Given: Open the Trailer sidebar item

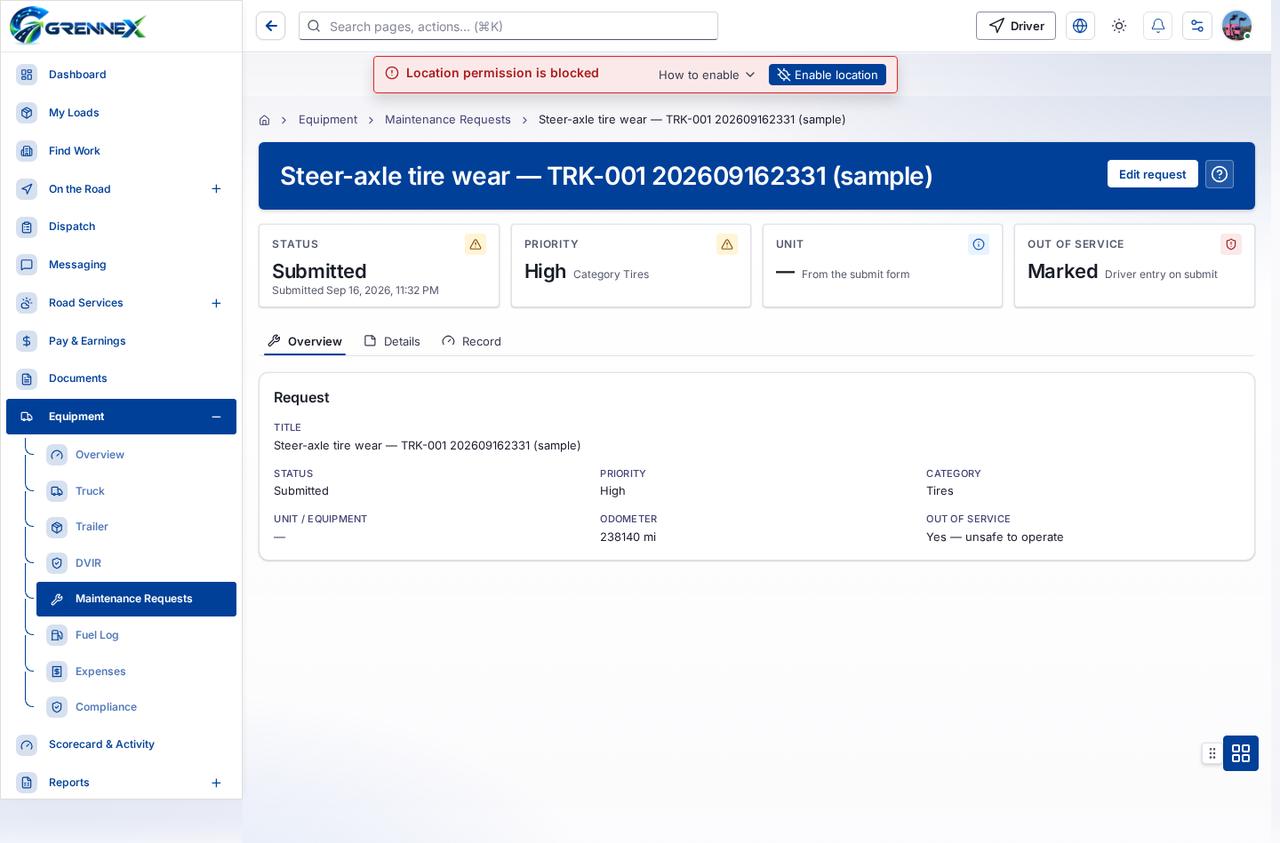Looking at the screenshot, I should coord(136,527).
